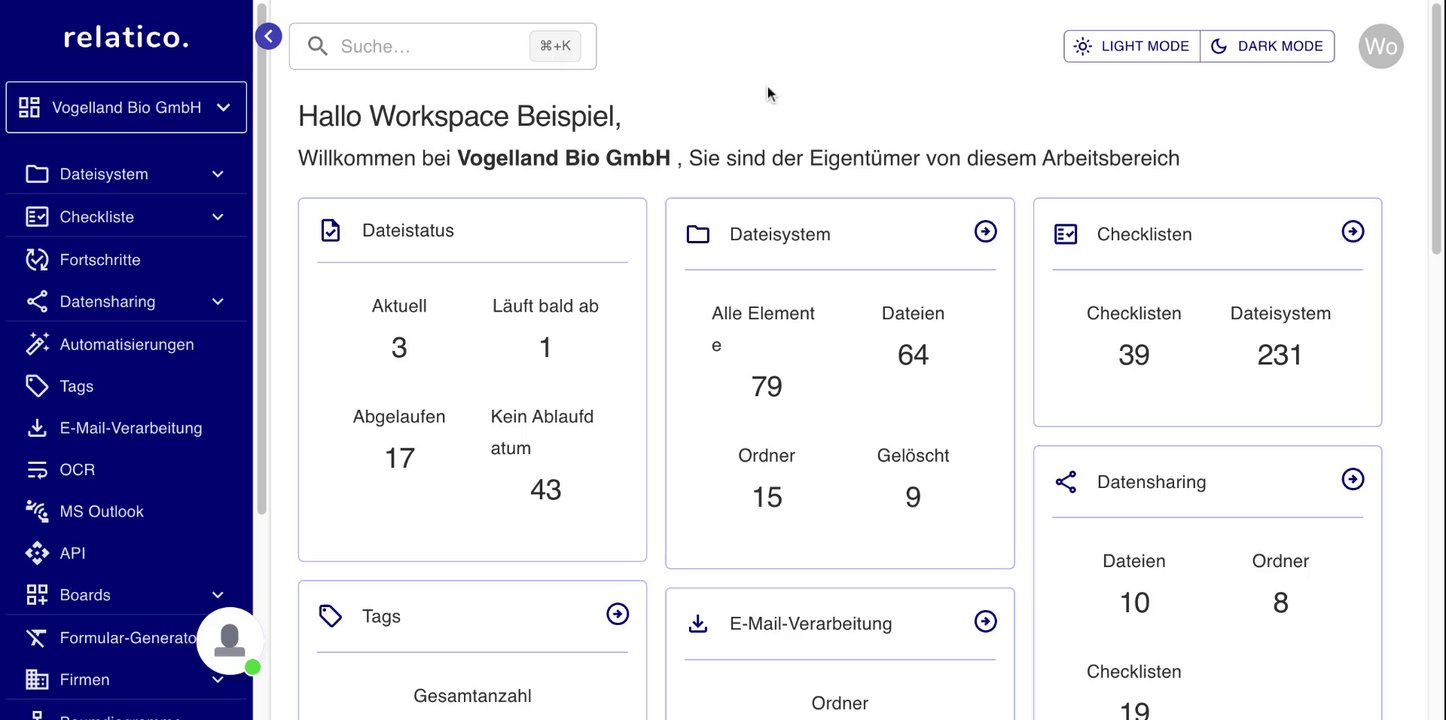
Task: Go to the OCR sidebar item
Action: (x=77, y=469)
